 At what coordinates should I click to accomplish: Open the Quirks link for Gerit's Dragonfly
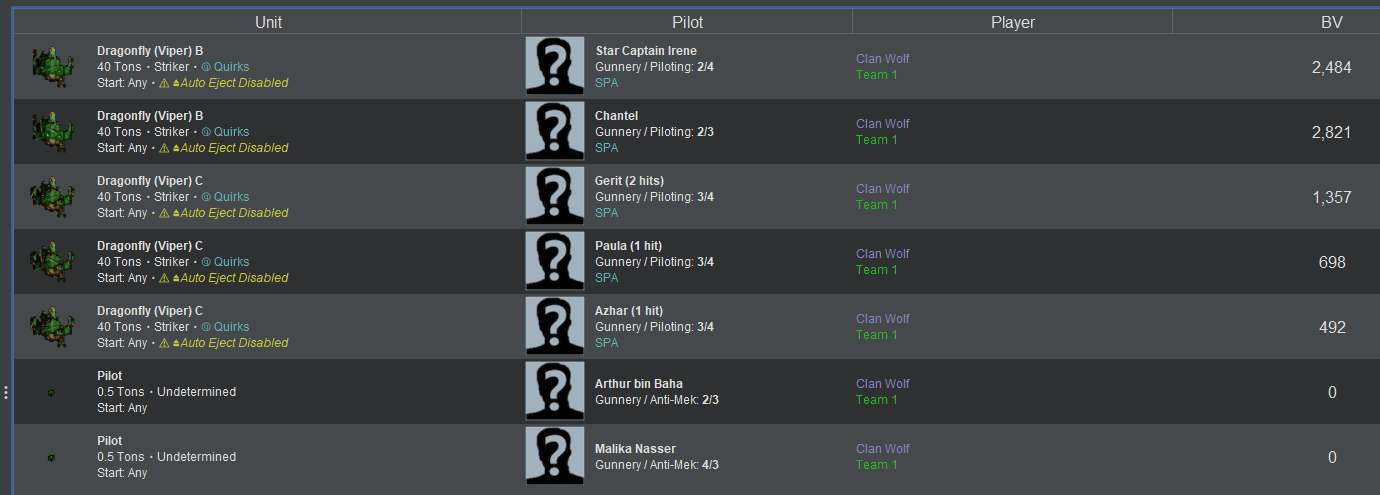(x=231, y=197)
